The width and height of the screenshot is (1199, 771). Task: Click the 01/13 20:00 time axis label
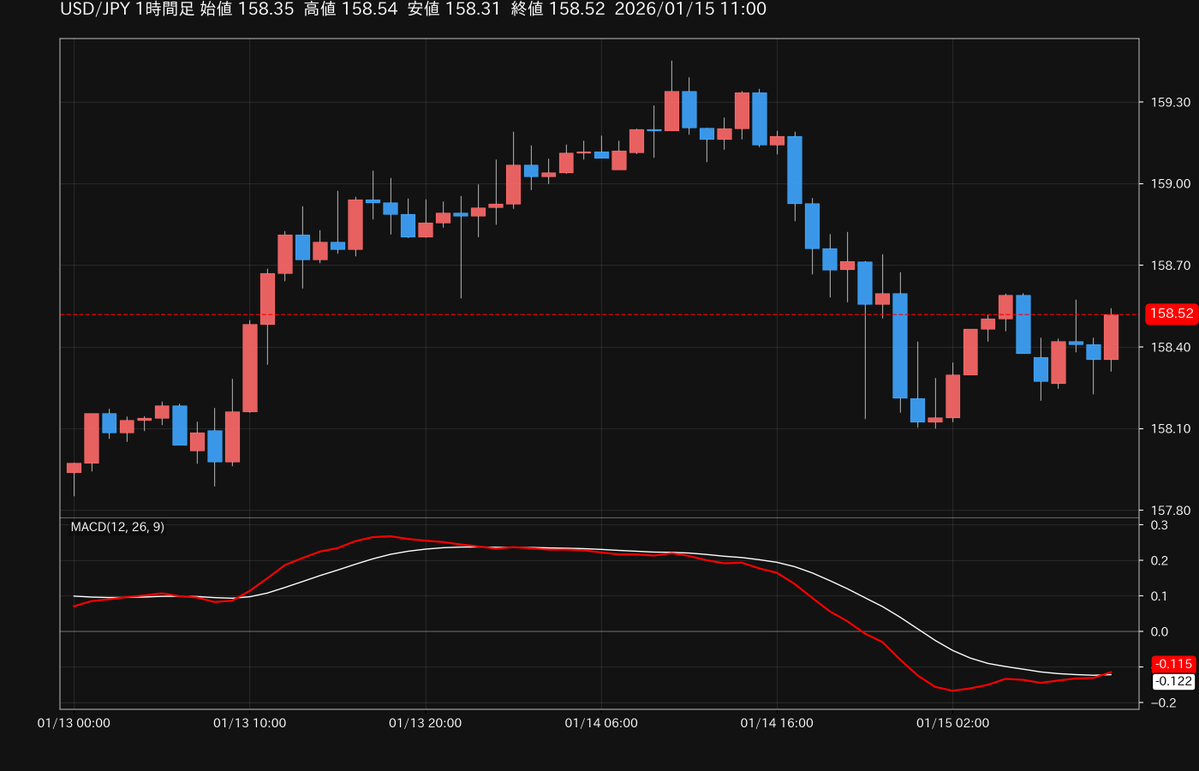pyautogui.click(x=425, y=723)
